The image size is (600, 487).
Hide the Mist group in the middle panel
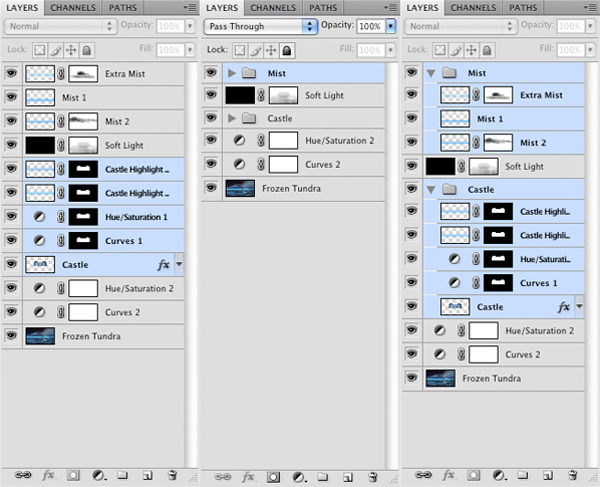coord(211,72)
